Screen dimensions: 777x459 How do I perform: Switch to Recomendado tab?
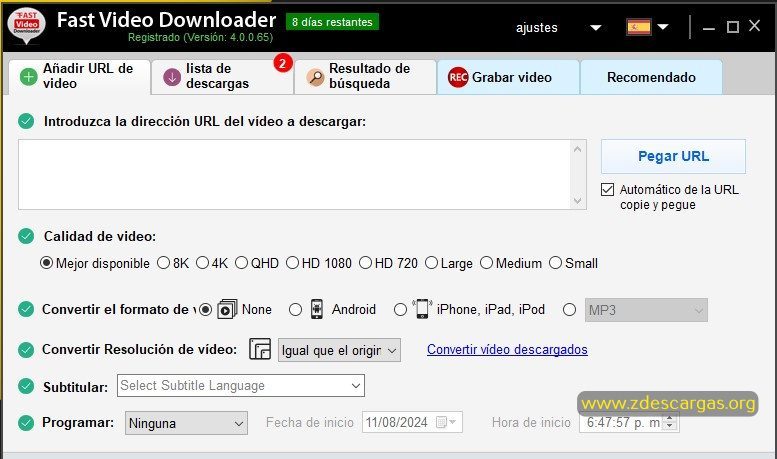pyautogui.click(x=651, y=77)
